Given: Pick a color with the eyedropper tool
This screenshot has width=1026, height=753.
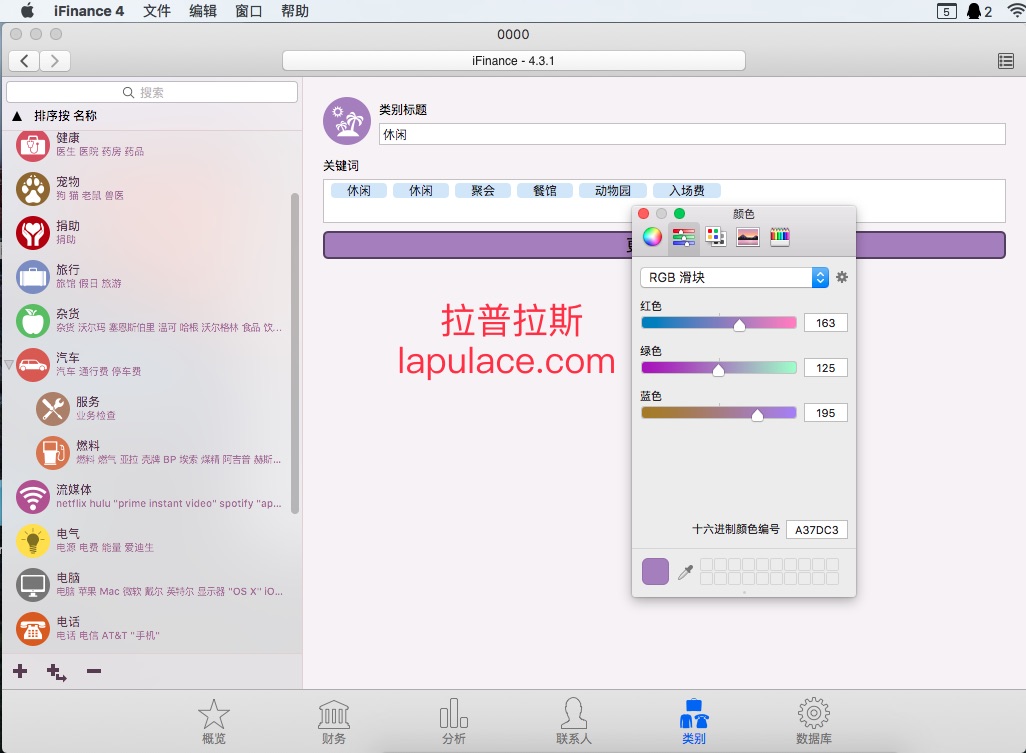Looking at the screenshot, I should click(685, 572).
